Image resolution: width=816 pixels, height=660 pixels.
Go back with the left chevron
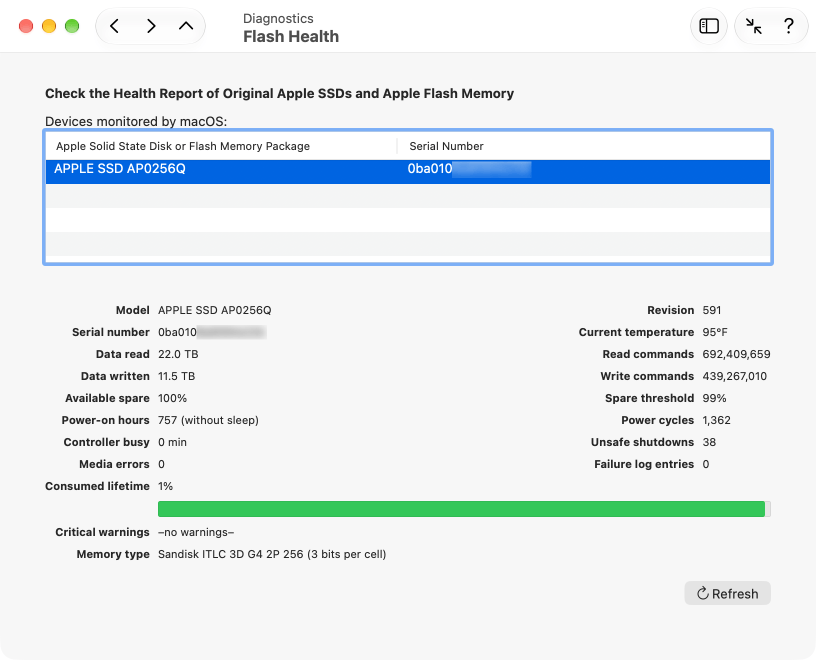click(x=114, y=26)
